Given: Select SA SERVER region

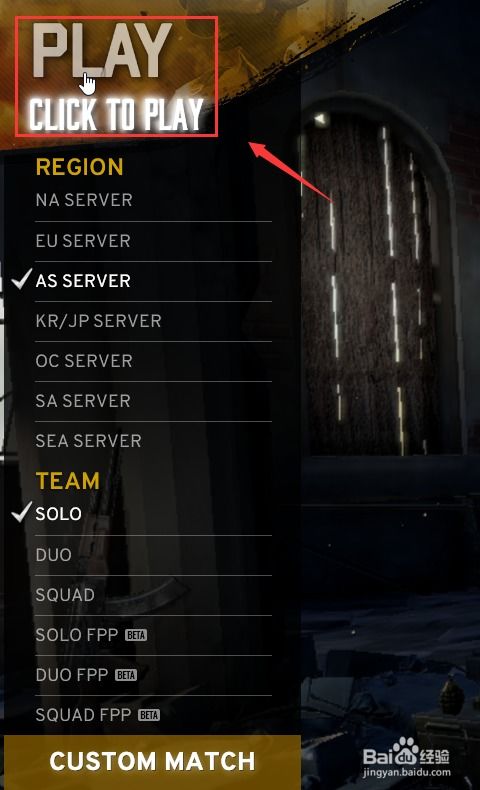Looking at the screenshot, I should [153, 402].
